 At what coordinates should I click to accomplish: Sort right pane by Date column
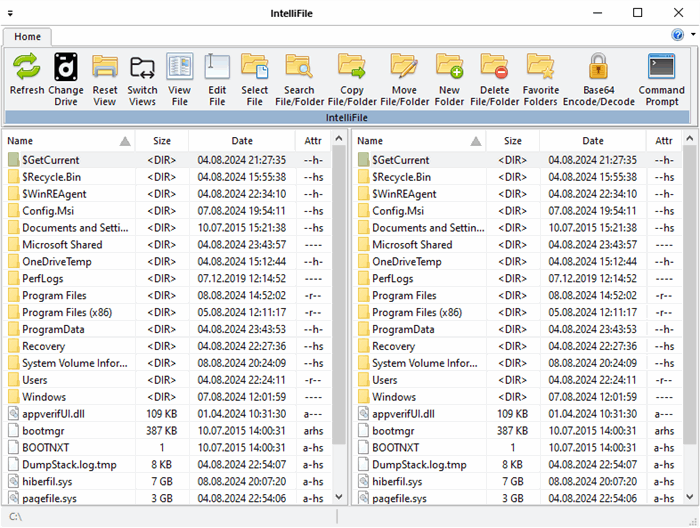(593, 141)
